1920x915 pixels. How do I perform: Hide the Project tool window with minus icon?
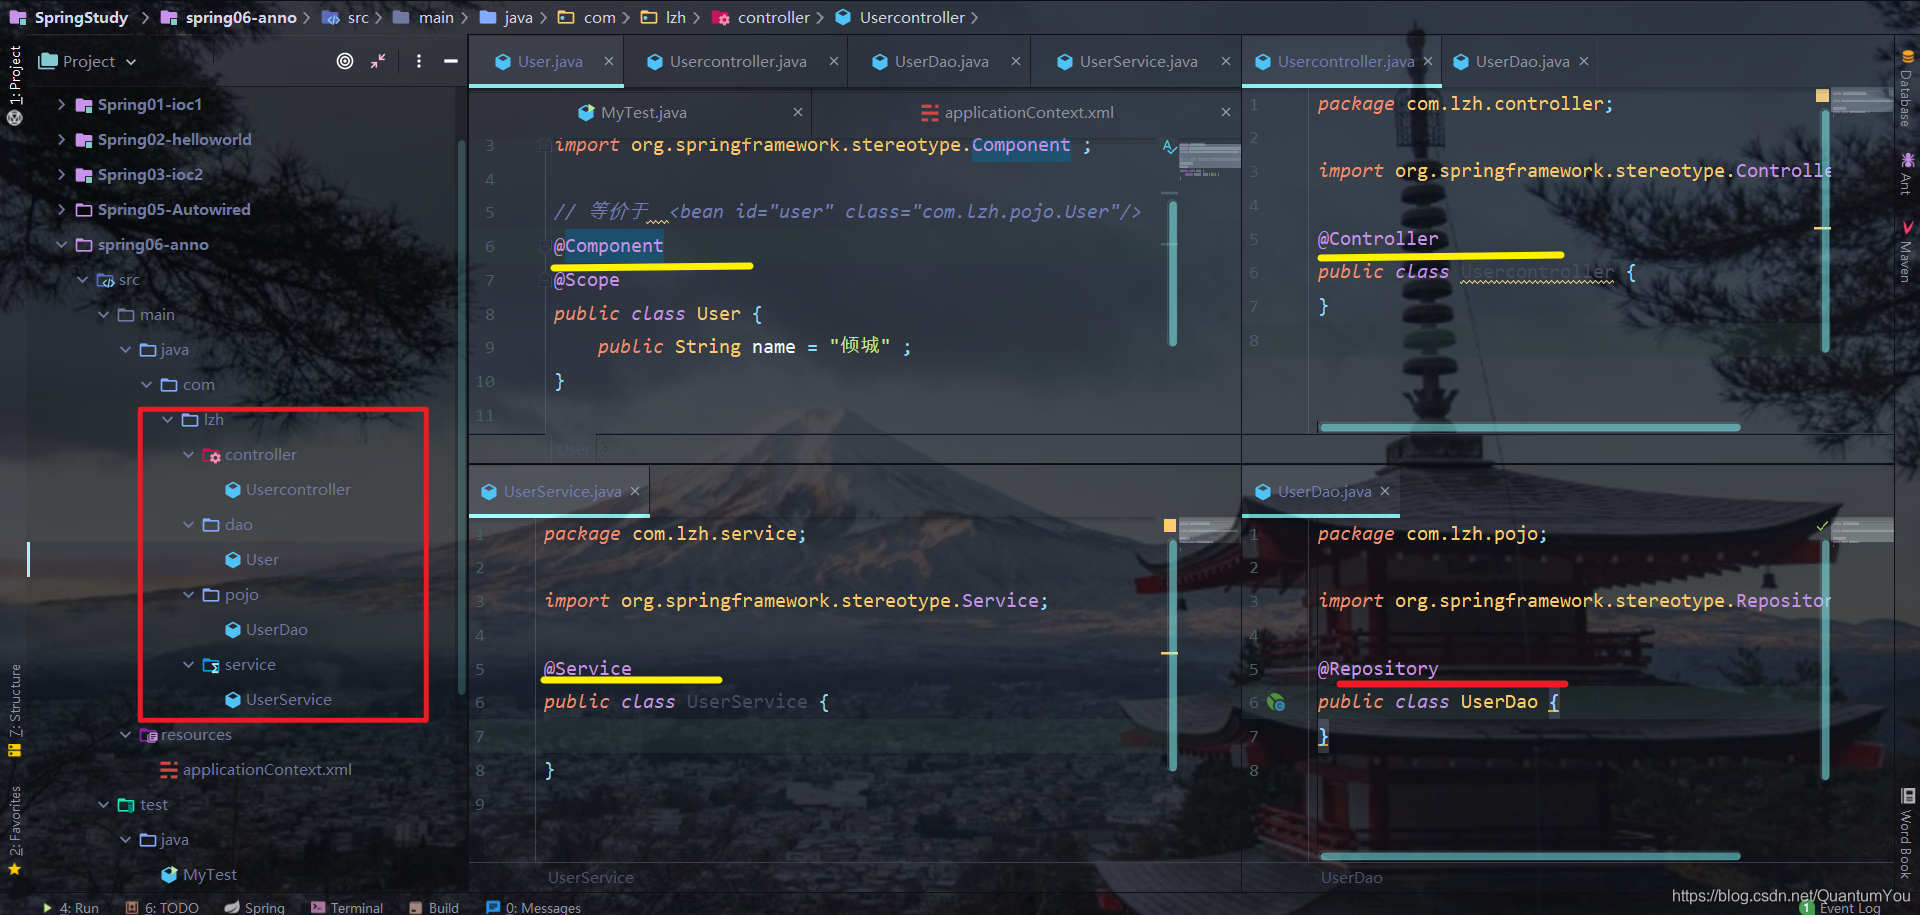pyautogui.click(x=451, y=61)
